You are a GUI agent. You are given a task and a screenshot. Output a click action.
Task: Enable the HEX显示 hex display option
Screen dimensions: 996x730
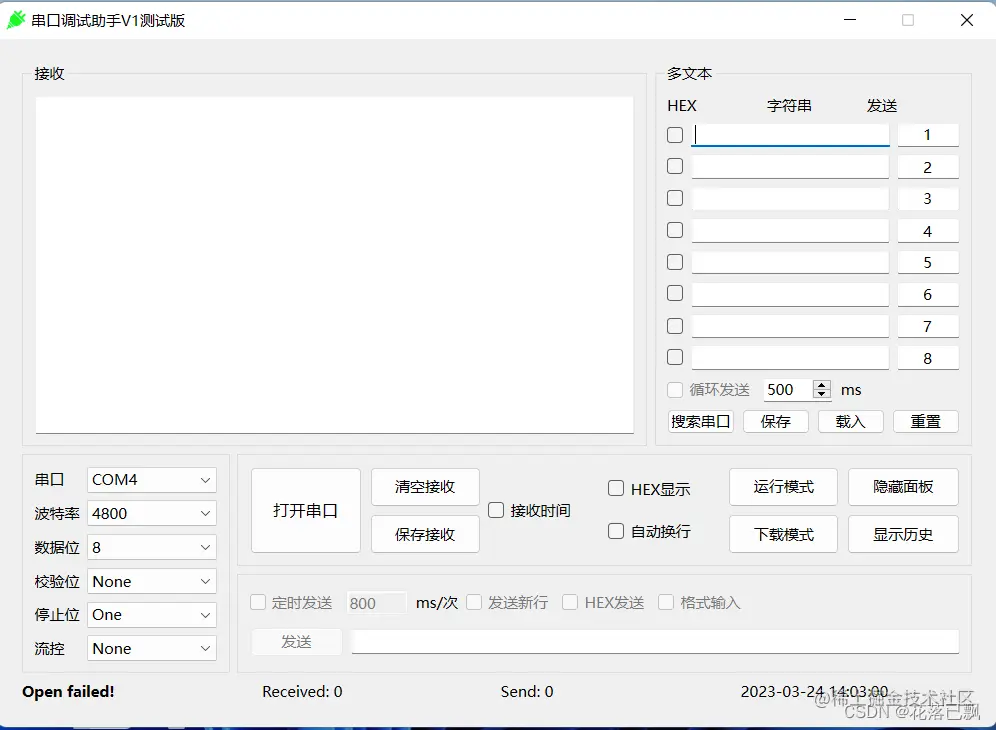pyautogui.click(x=616, y=488)
